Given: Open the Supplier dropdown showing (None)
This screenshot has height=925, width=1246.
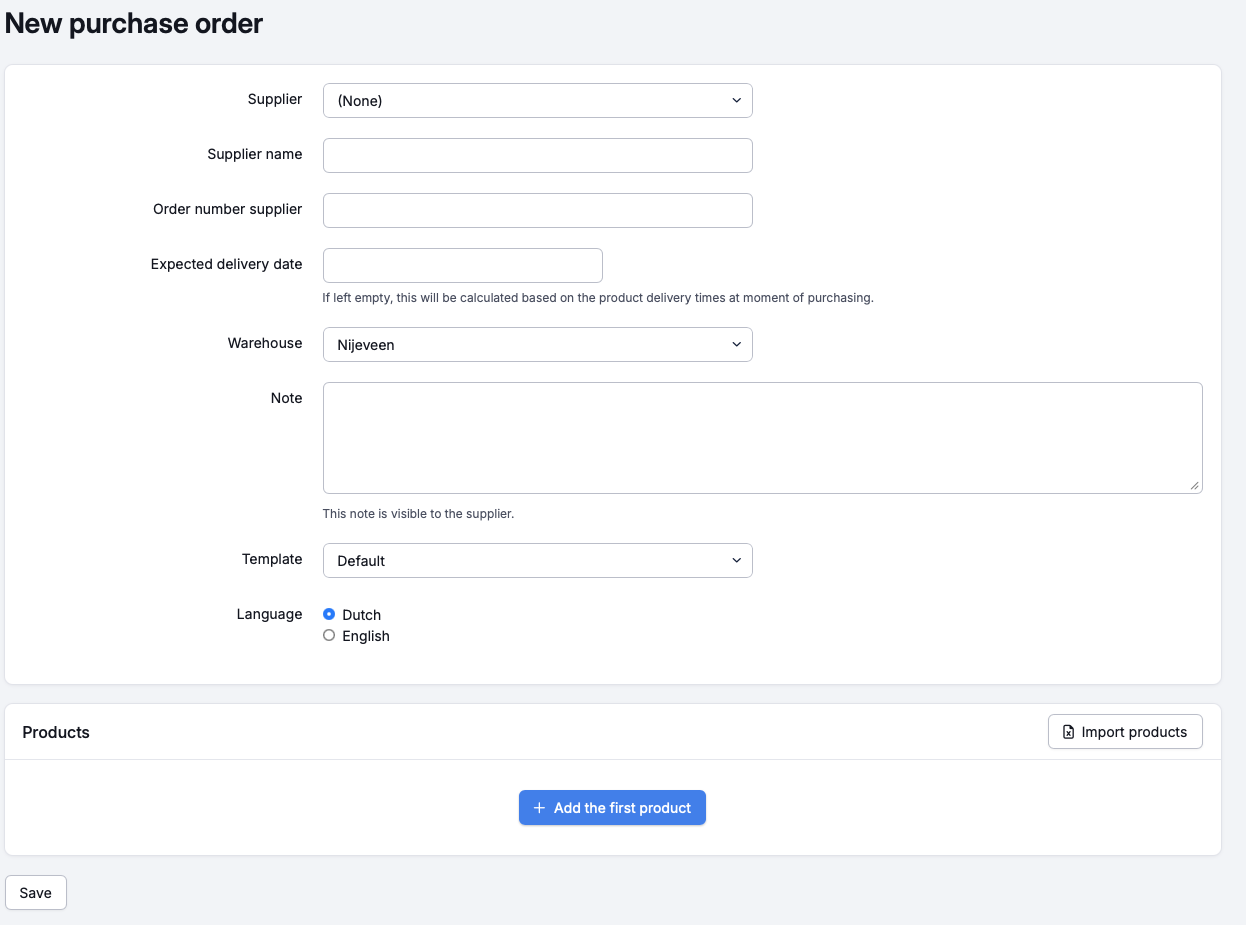Looking at the screenshot, I should tap(537, 100).
